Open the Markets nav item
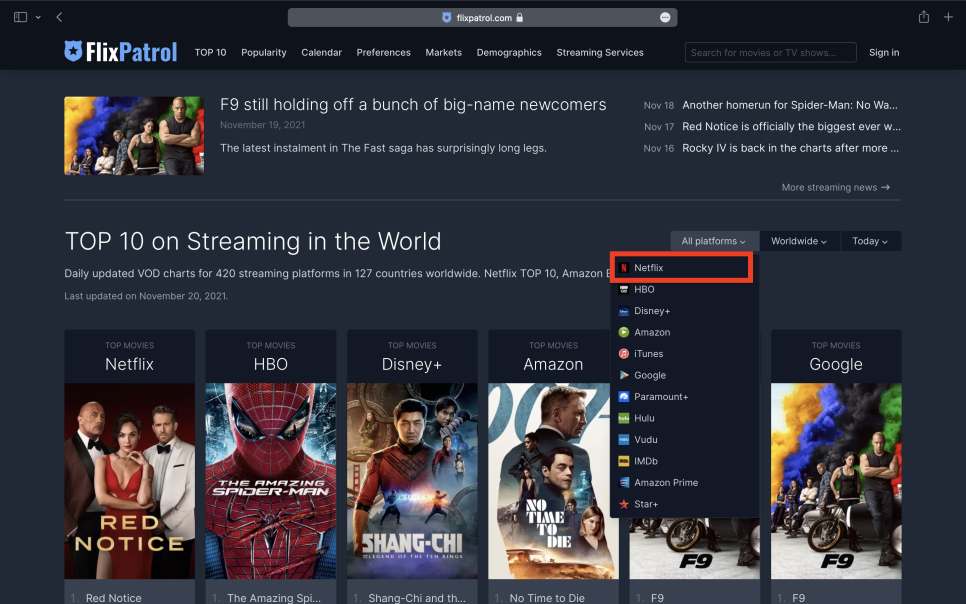The image size is (966, 604). pyautogui.click(x=443, y=52)
